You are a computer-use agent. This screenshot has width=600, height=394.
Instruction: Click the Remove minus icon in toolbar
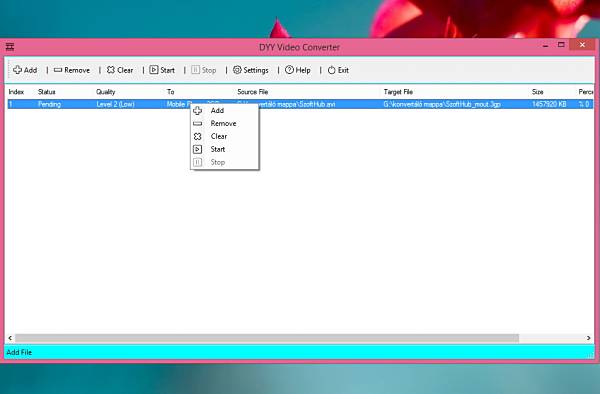coord(58,70)
